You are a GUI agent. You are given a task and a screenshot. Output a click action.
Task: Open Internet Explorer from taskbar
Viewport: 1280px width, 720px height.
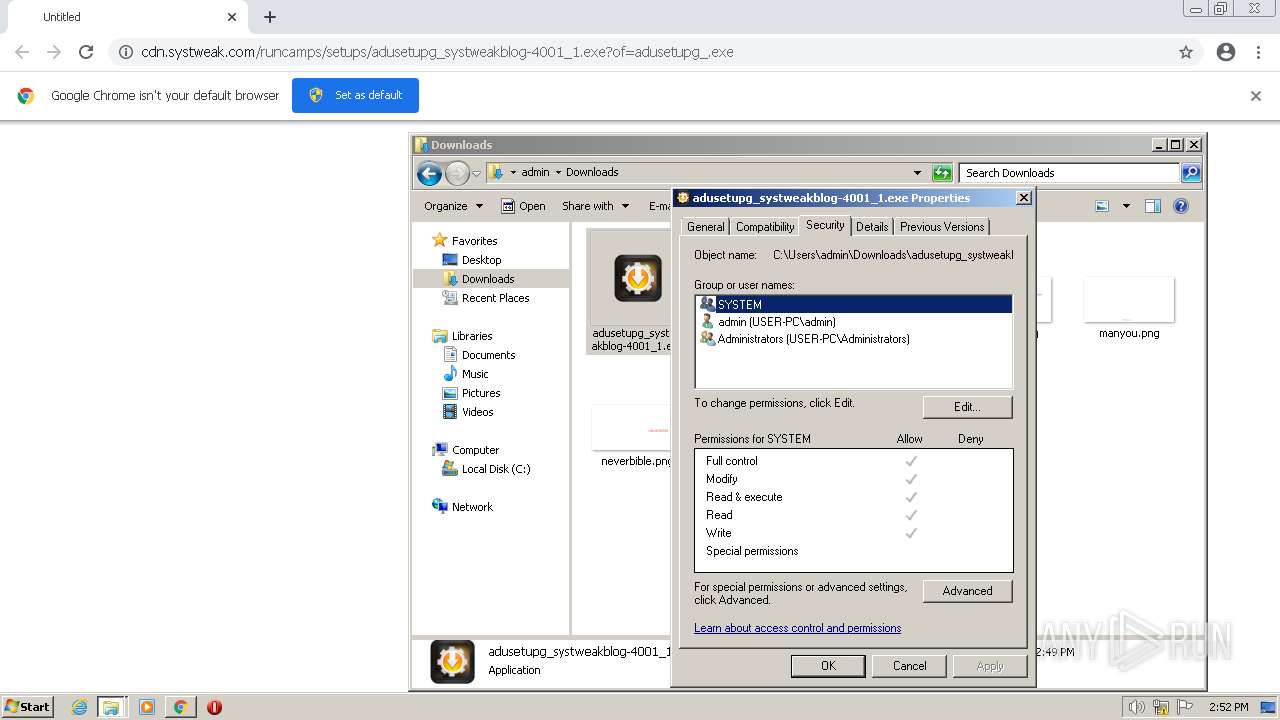coord(79,707)
